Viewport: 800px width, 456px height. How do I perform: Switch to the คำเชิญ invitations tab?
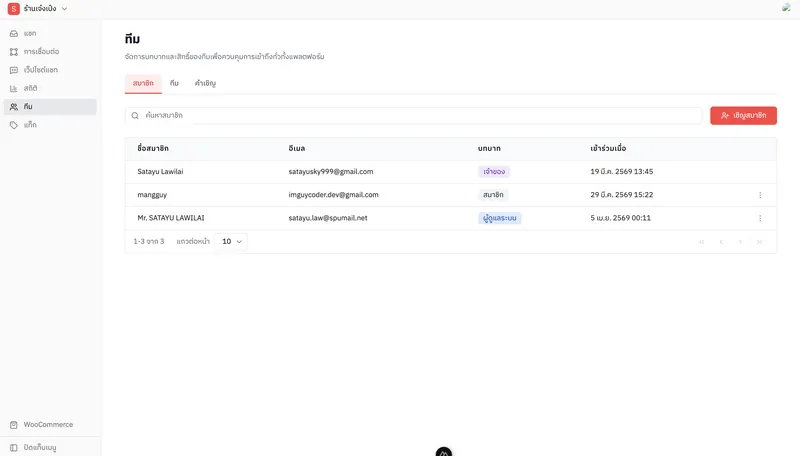click(x=205, y=83)
